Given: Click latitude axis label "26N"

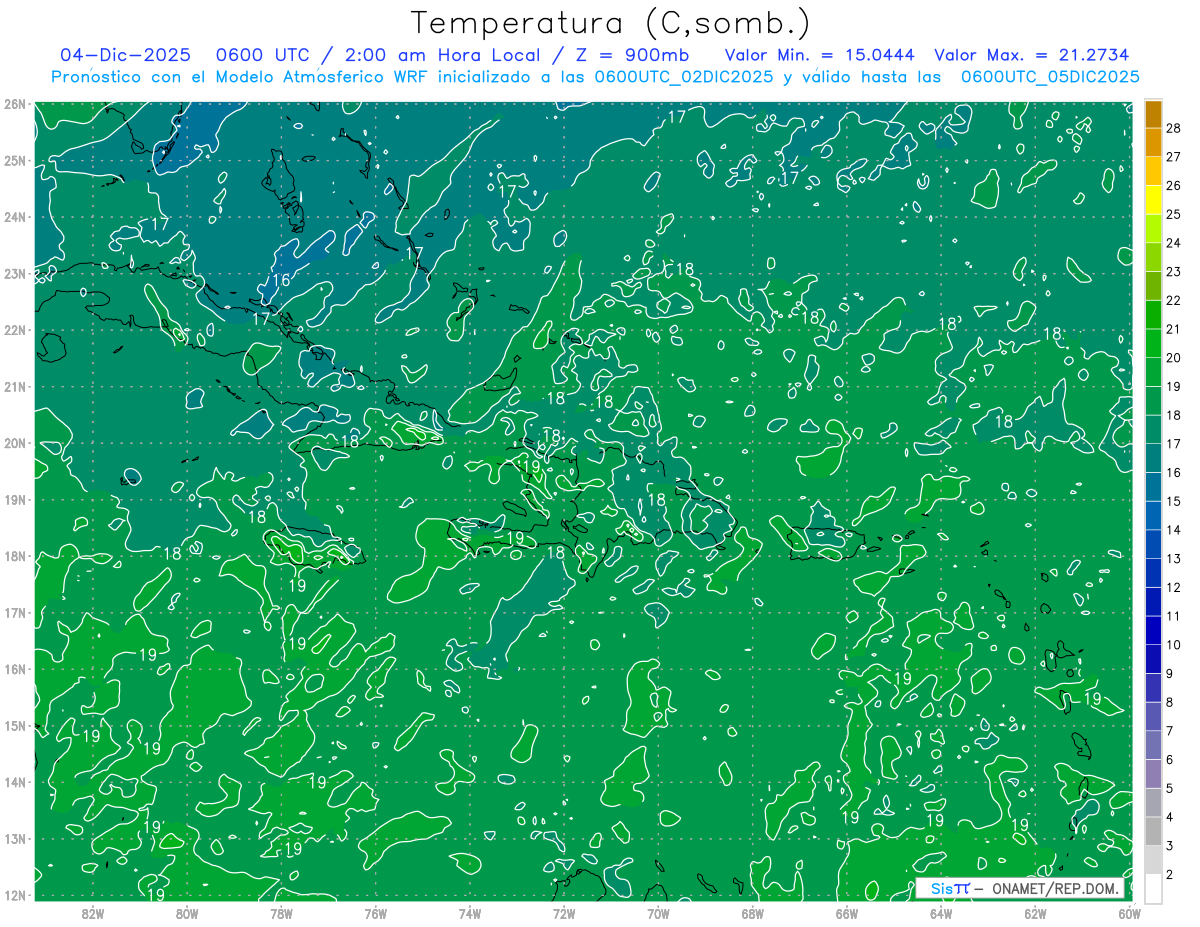Looking at the screenshot, I should [x=14, y=104].
